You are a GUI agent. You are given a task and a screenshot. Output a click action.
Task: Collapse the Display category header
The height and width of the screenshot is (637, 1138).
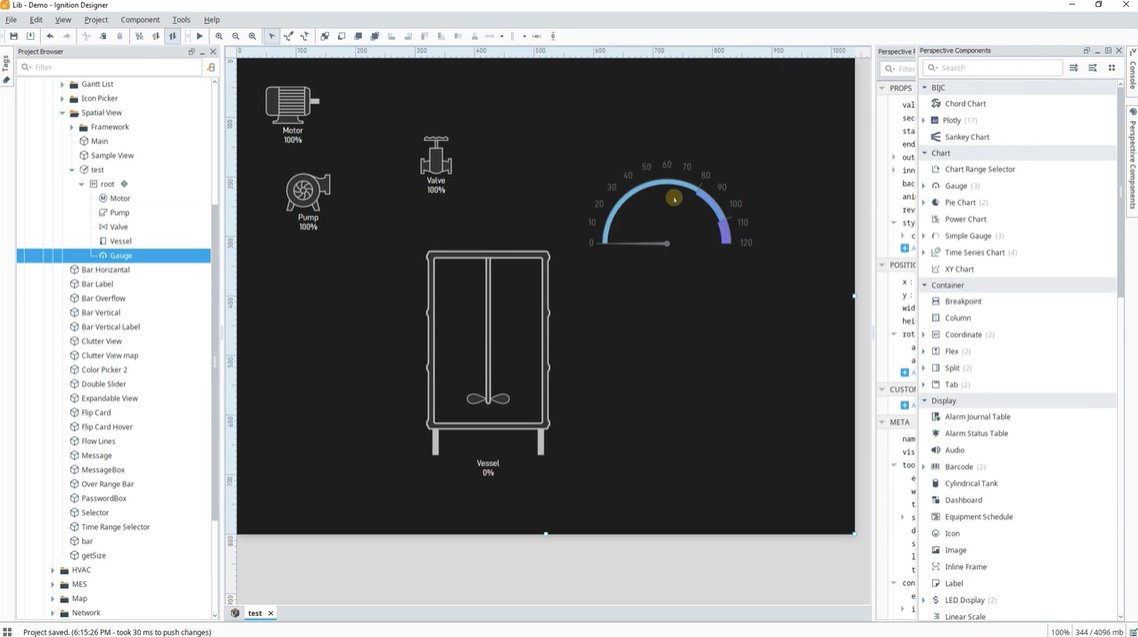point(925,400)
